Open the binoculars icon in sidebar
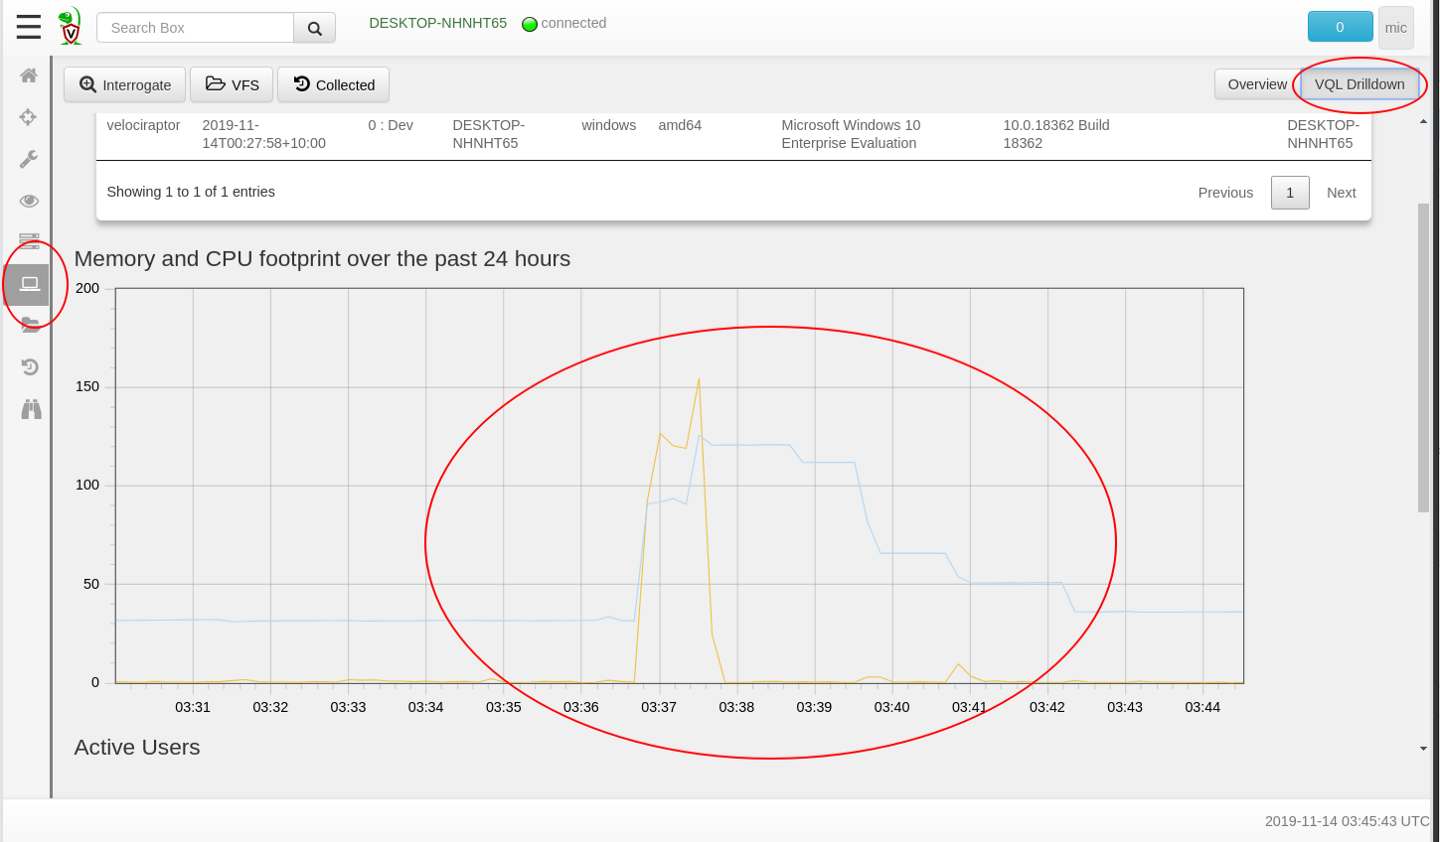Image resolution: width=1440 pixels, height=842 pixels. coord(31,409)
